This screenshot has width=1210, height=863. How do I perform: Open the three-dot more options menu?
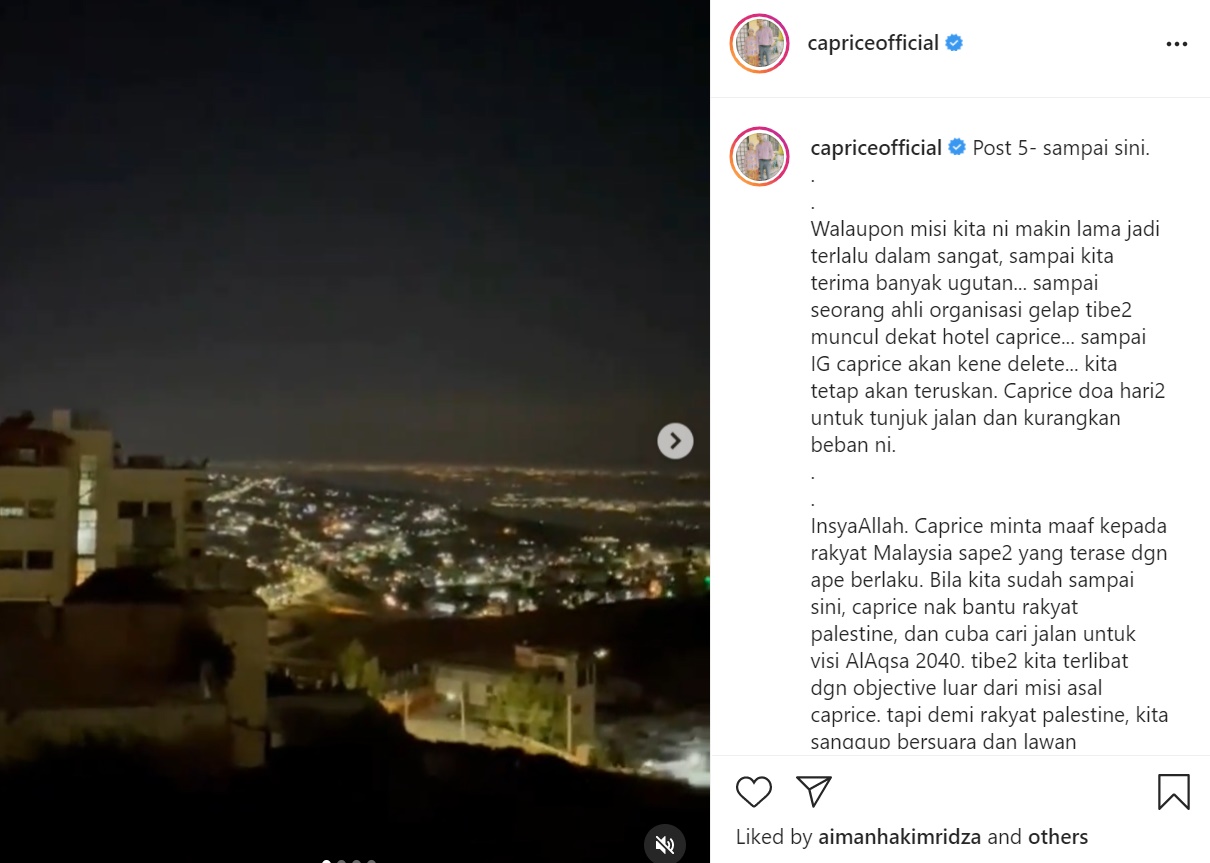tap(1176, 44)
